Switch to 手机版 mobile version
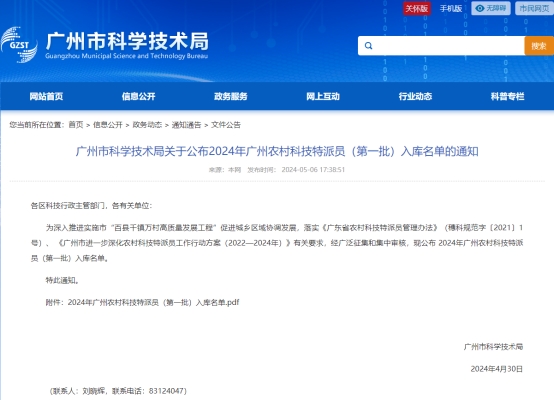554x400 pixels. 451,8
